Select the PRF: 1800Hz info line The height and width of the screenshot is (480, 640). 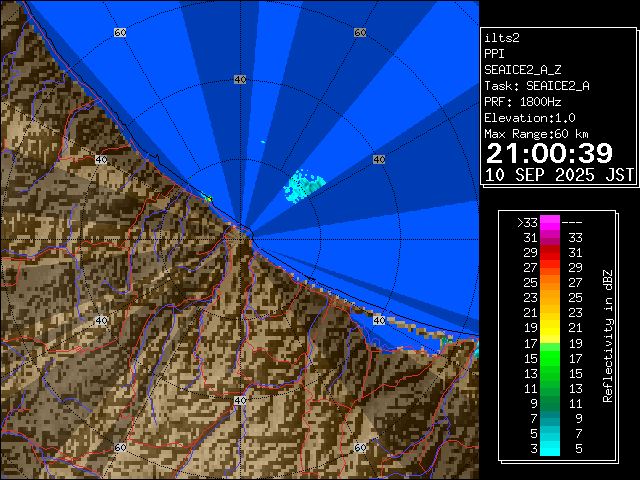pos(522,101)
